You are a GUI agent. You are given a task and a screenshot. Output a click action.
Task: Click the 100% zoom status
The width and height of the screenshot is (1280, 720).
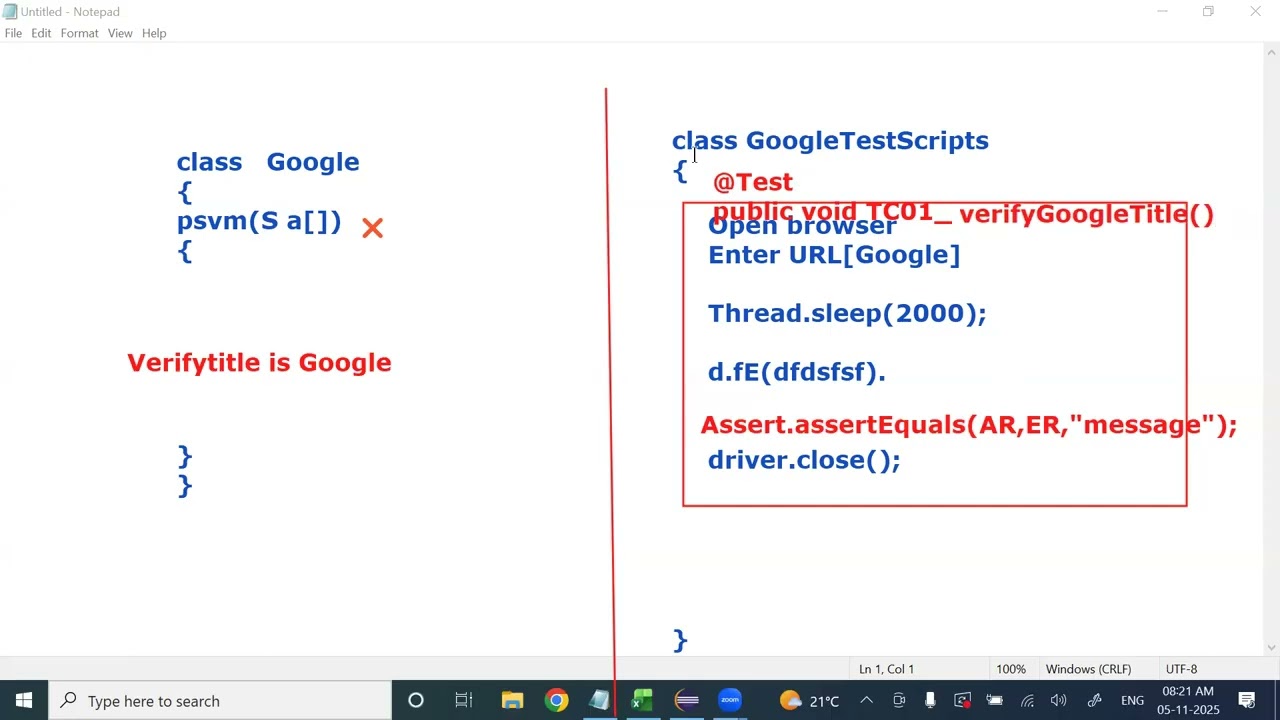pos(1011,669)
